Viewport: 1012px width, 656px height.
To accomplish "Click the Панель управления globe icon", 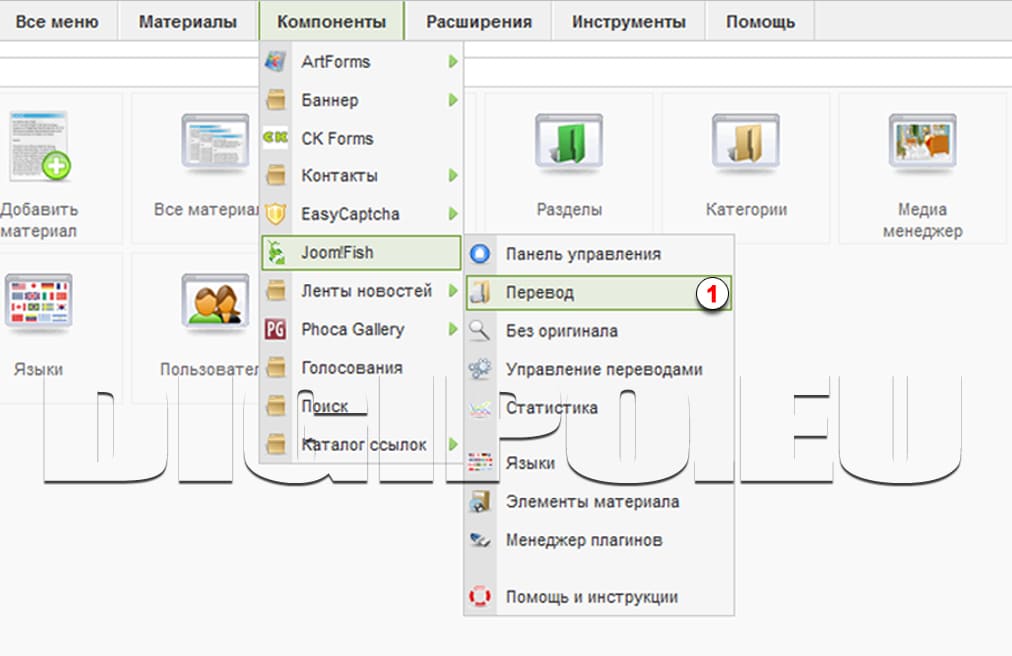I will [x=479, y=253].
